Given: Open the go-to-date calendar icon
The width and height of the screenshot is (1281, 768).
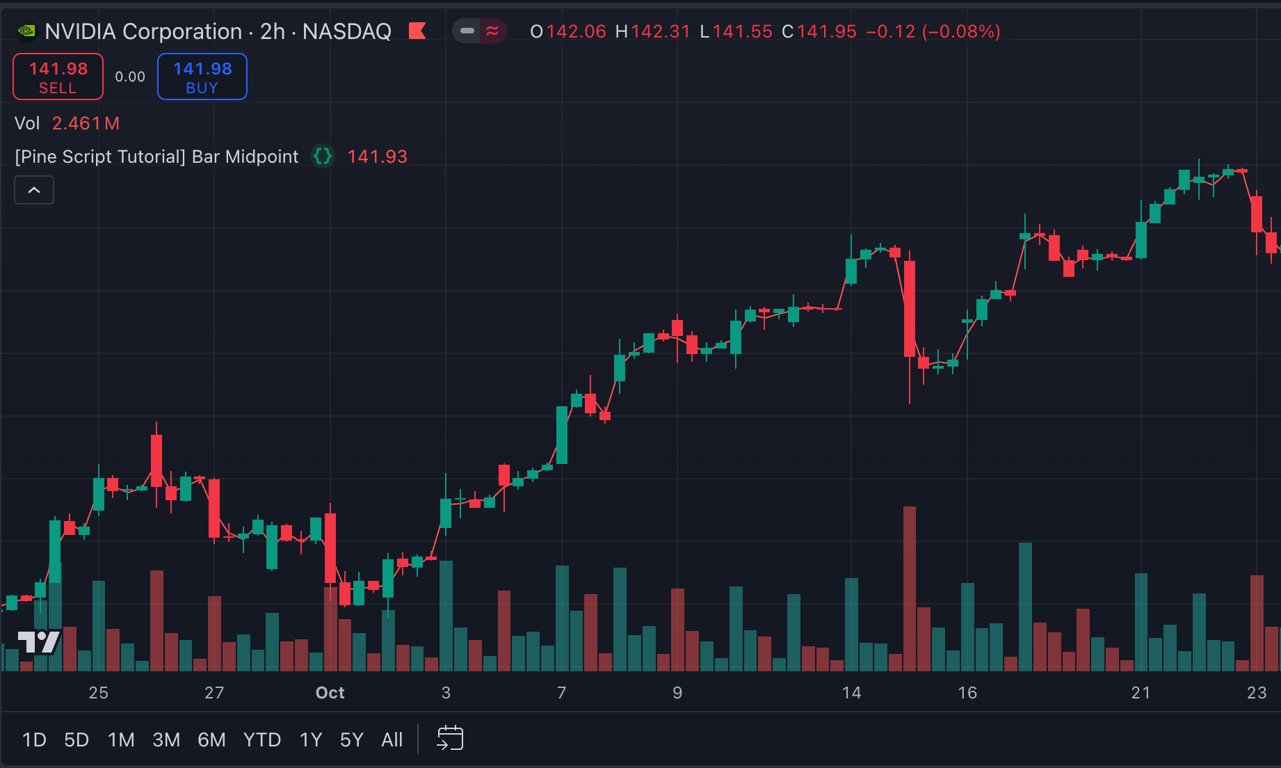Looking at the screenshot, I should tap(450, 739).
